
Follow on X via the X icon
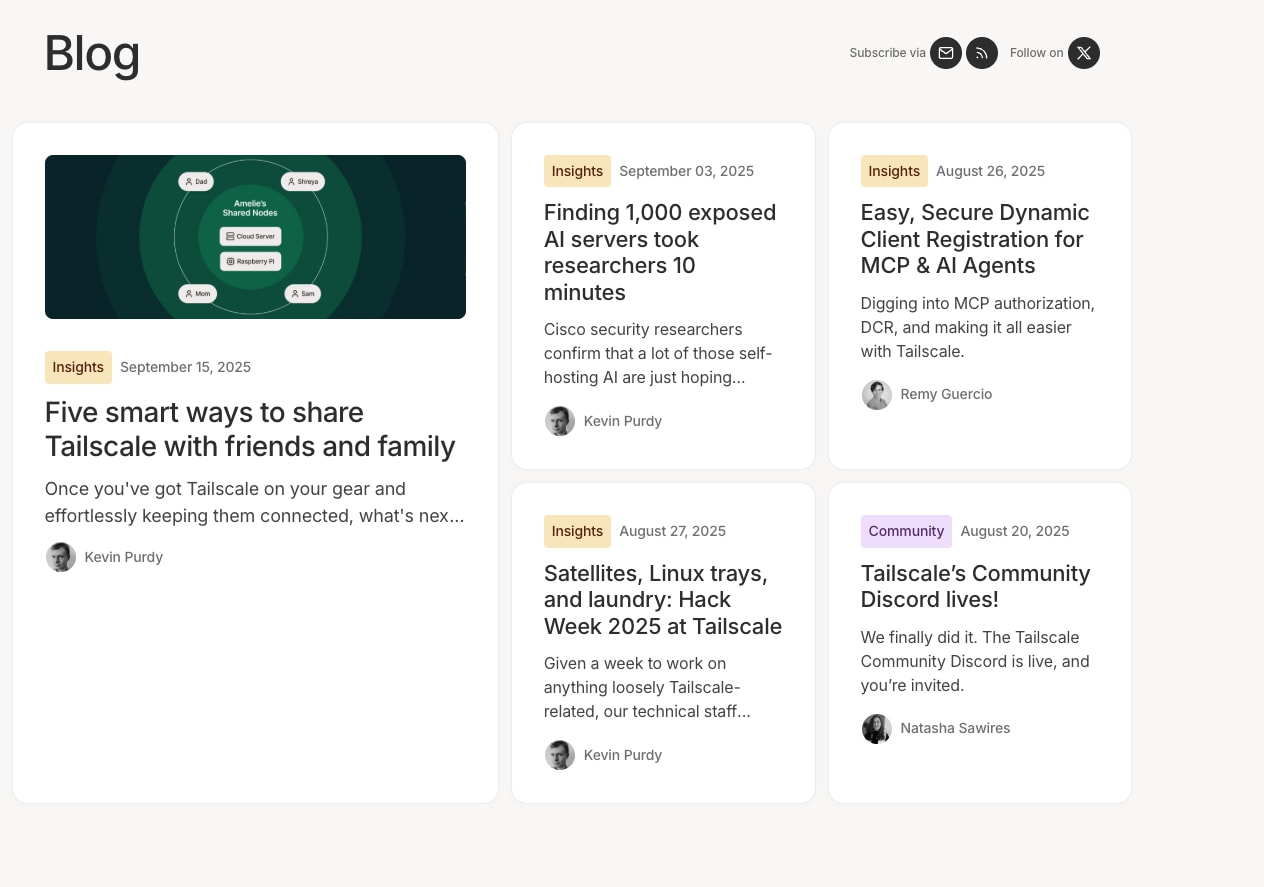[x=1084, y=53]
